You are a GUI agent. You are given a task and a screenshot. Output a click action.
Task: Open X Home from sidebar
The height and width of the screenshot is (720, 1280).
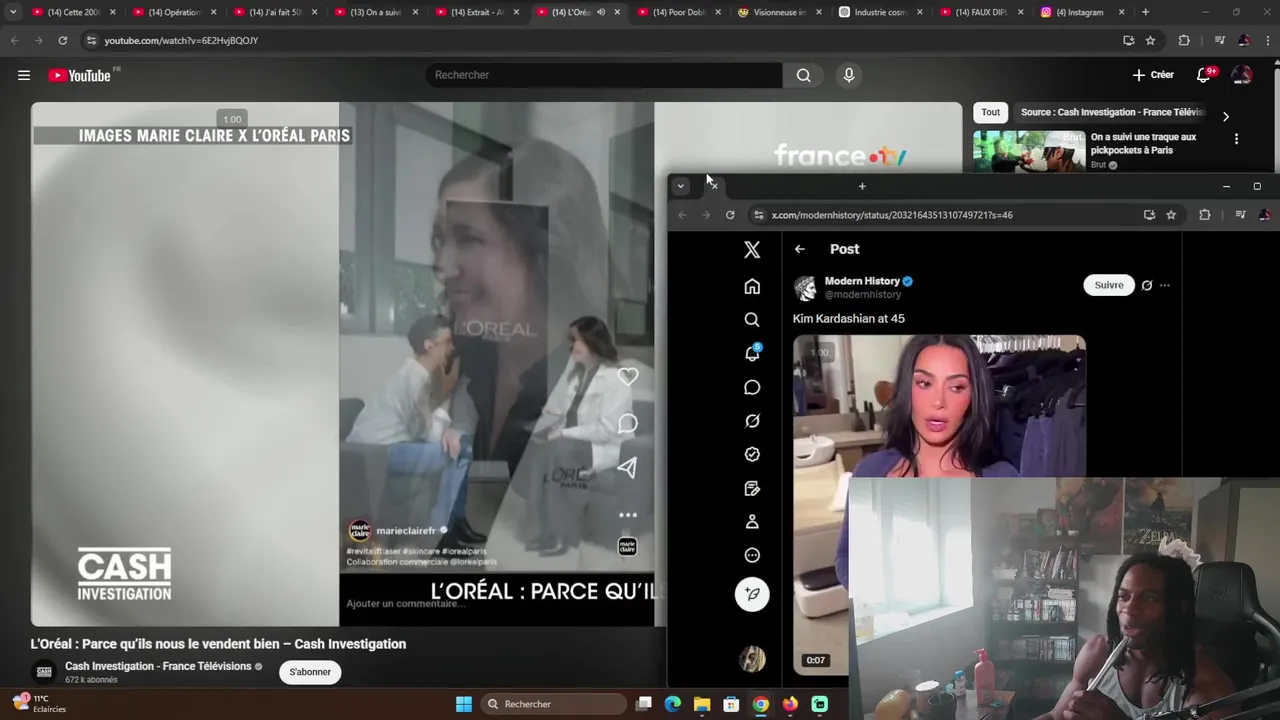752,287
